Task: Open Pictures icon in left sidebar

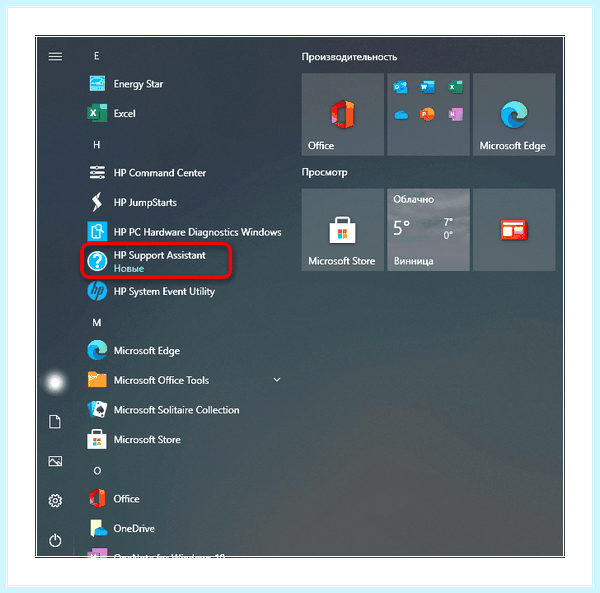Action: coord(55,461)
